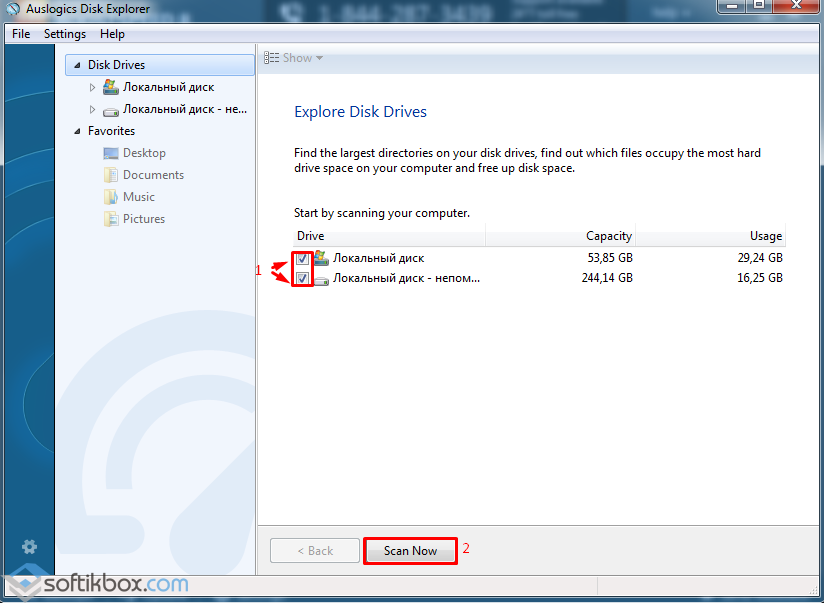Collapse the Disk Drives tree section
The image size is (824, 603).
78,65
